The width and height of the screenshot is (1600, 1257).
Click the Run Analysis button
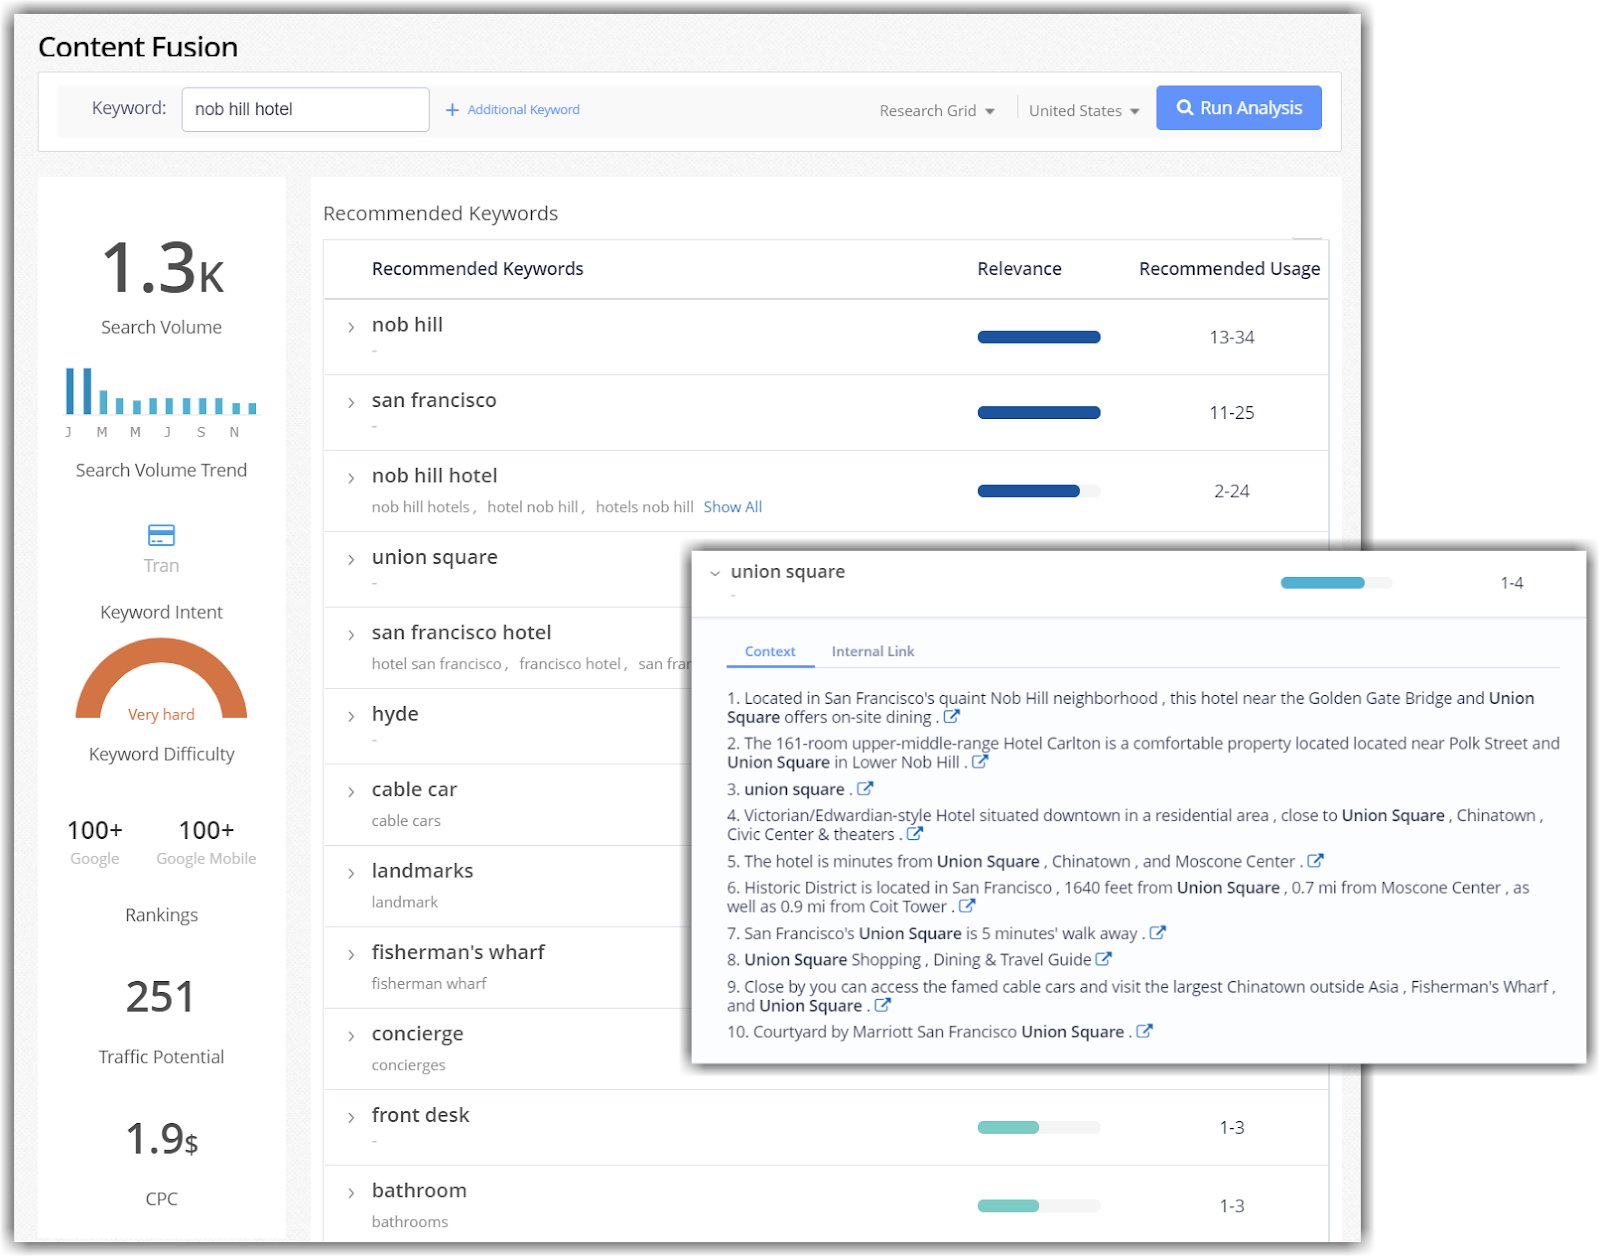tap(1239, 107)
